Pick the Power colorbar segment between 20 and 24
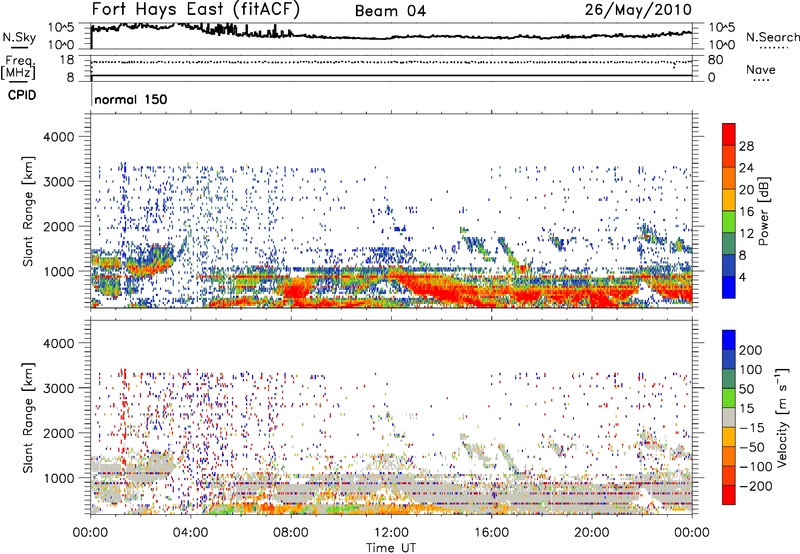The width and height of the screenshot is (800, 554). (729, 178)
